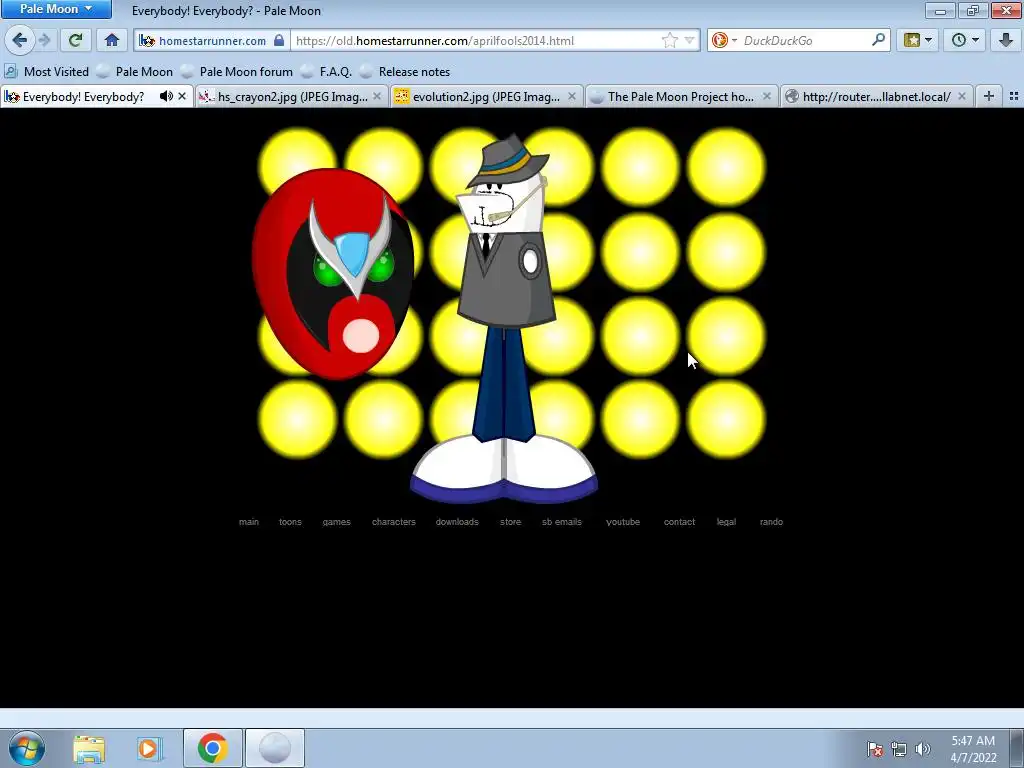The width and height of the screenshot is (1024, 768).
Task: Open the Pale Moon application menu
Action: tap(56, 9)
